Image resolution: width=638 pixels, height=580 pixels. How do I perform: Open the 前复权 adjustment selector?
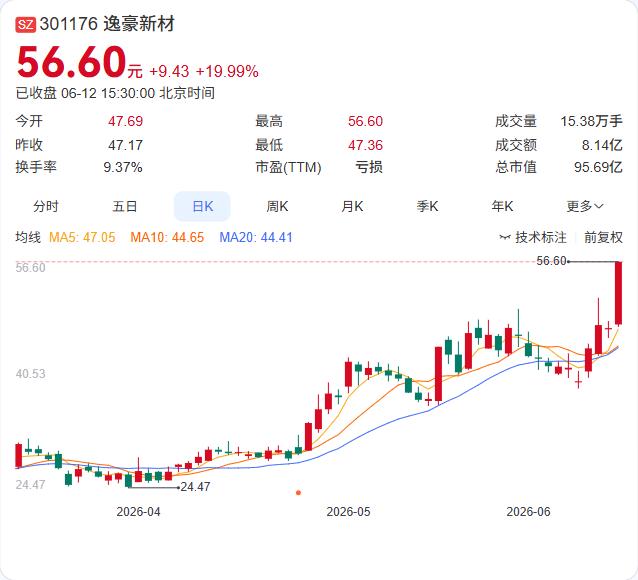(x=603, y=237)
